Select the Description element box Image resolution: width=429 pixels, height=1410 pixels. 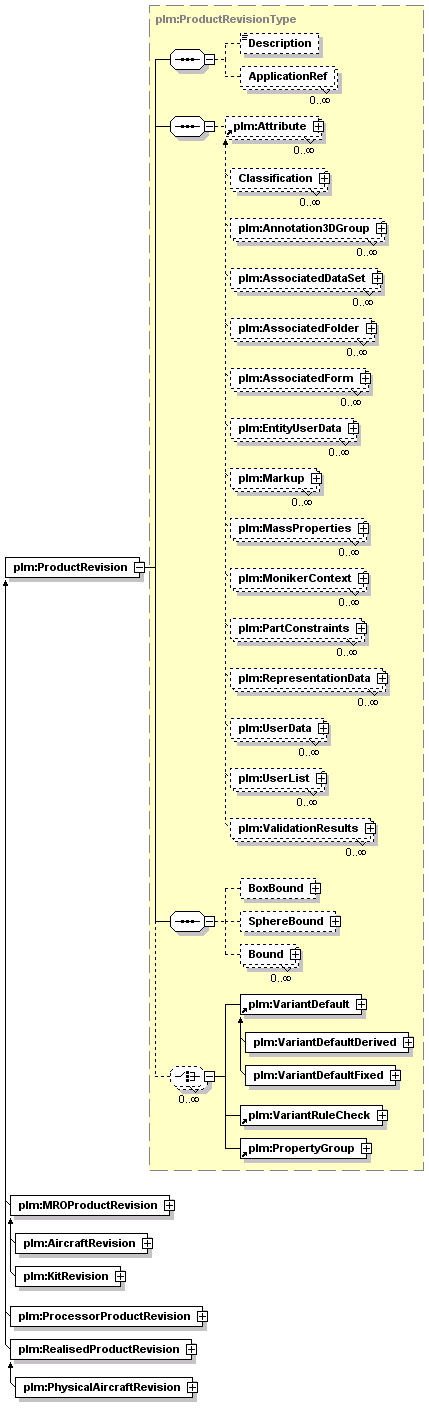tap(280, 44)
